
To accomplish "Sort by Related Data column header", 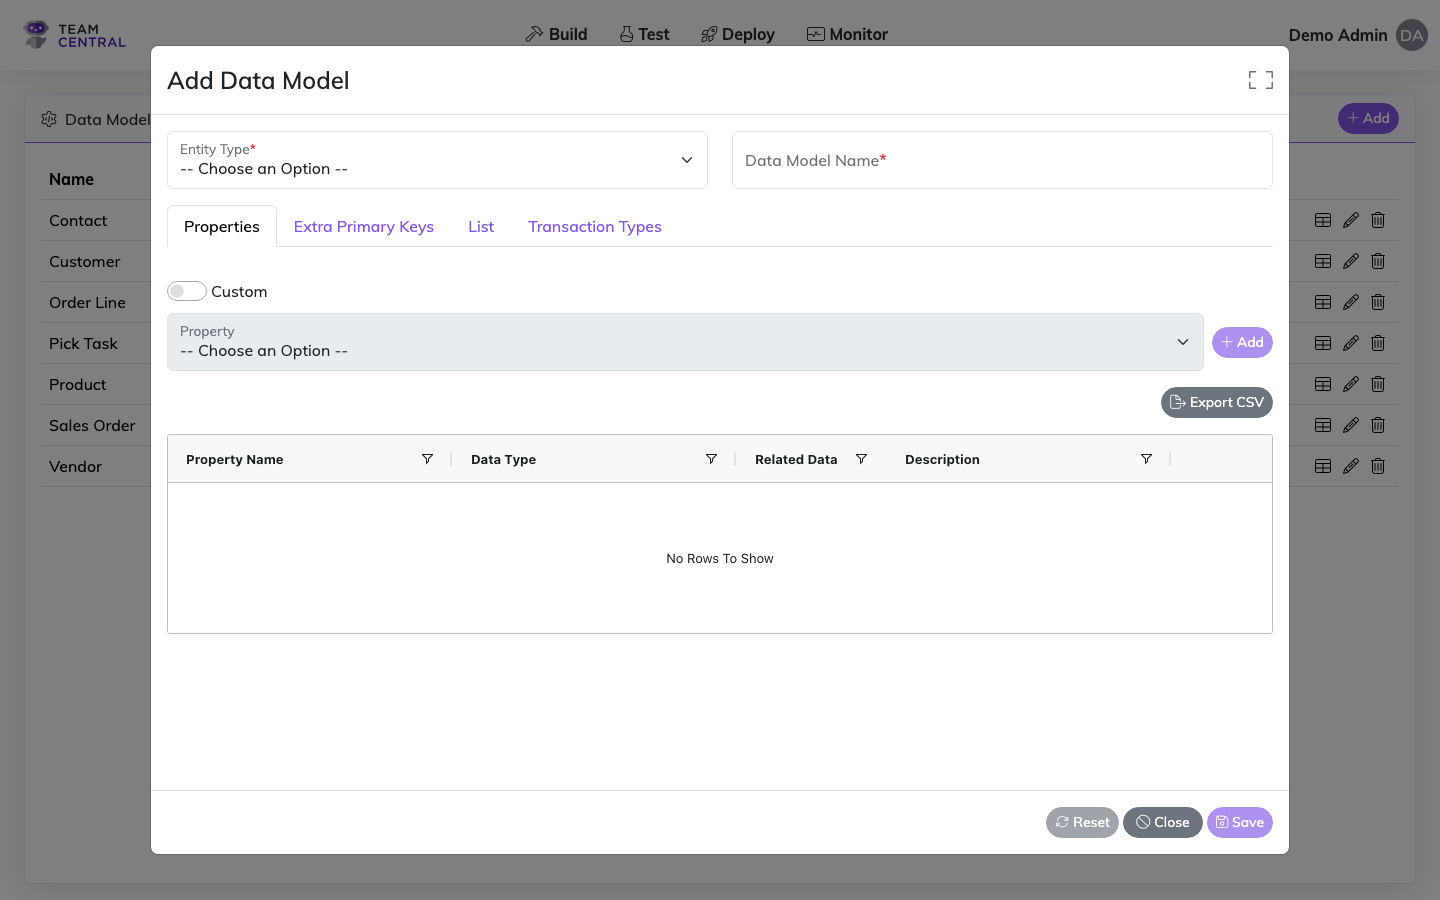I will tap(796, 459).
